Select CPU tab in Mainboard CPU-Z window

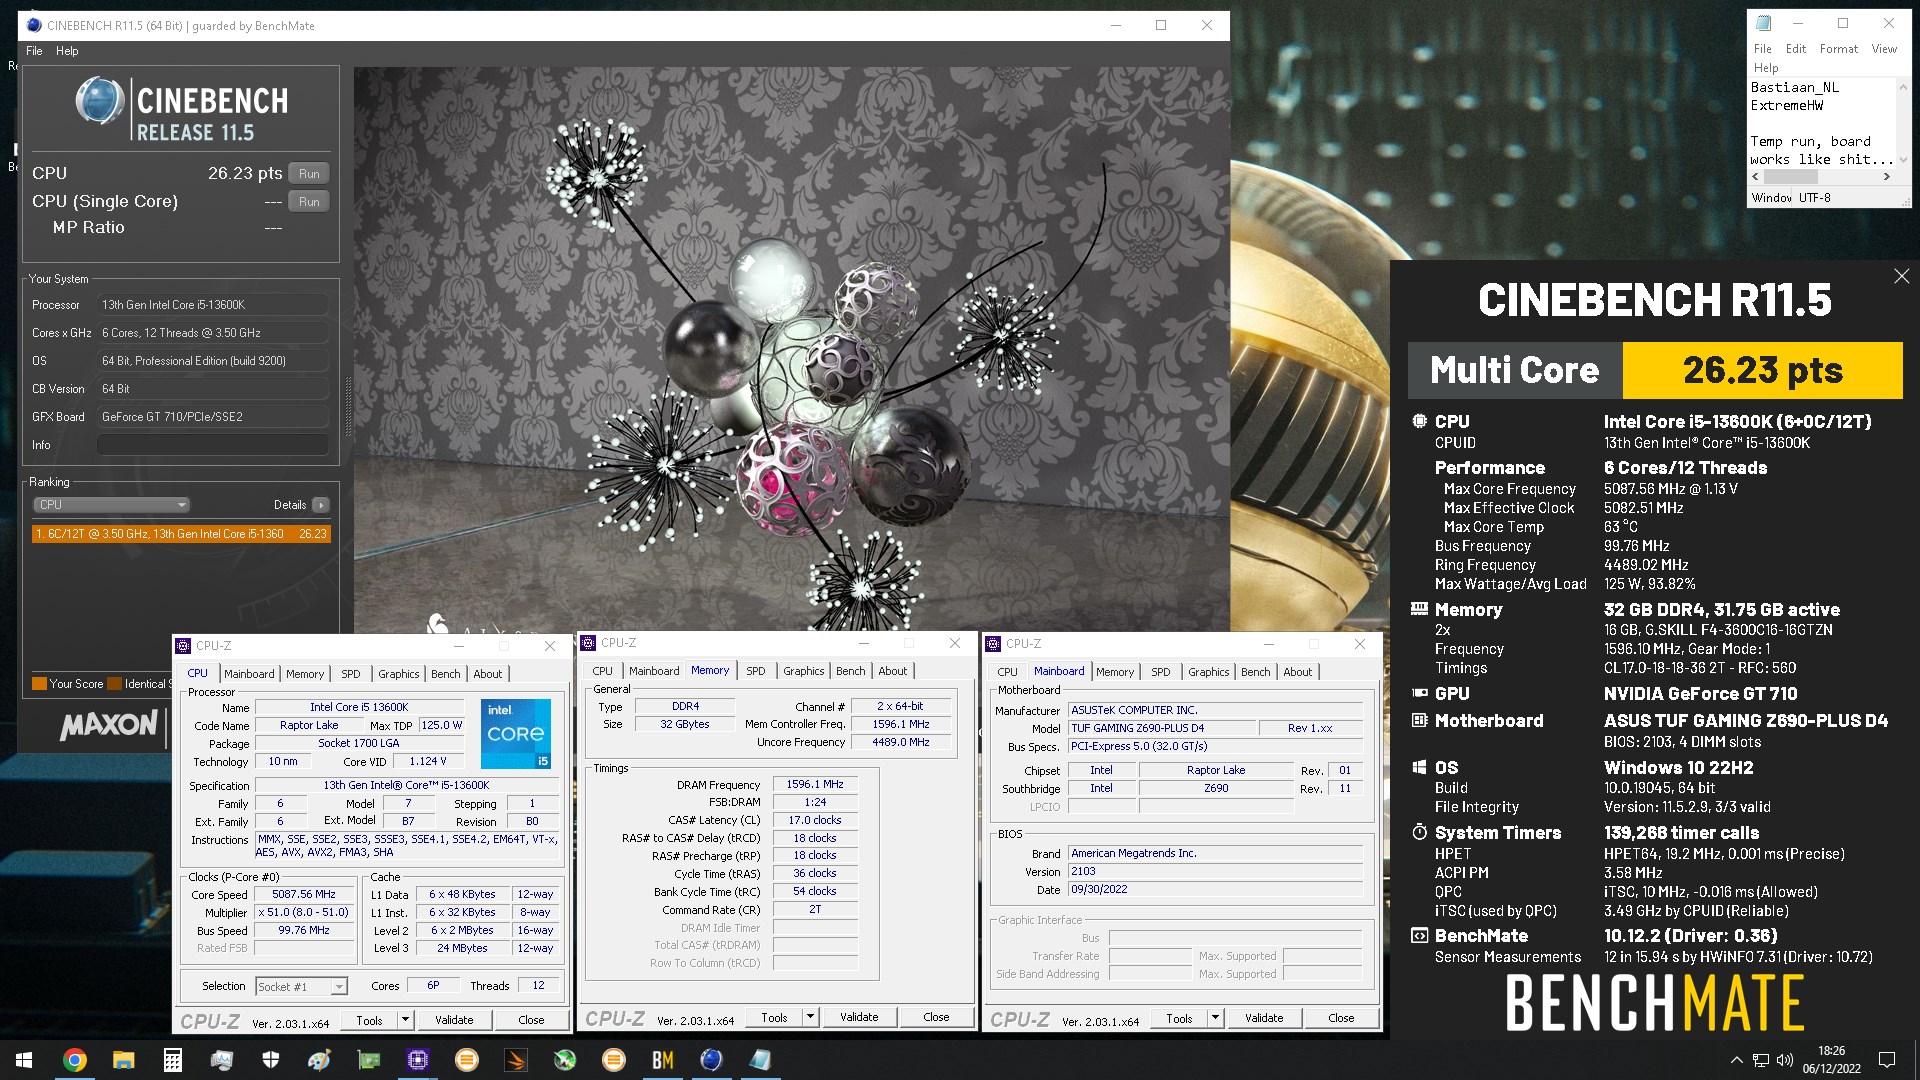(1007, 672)
